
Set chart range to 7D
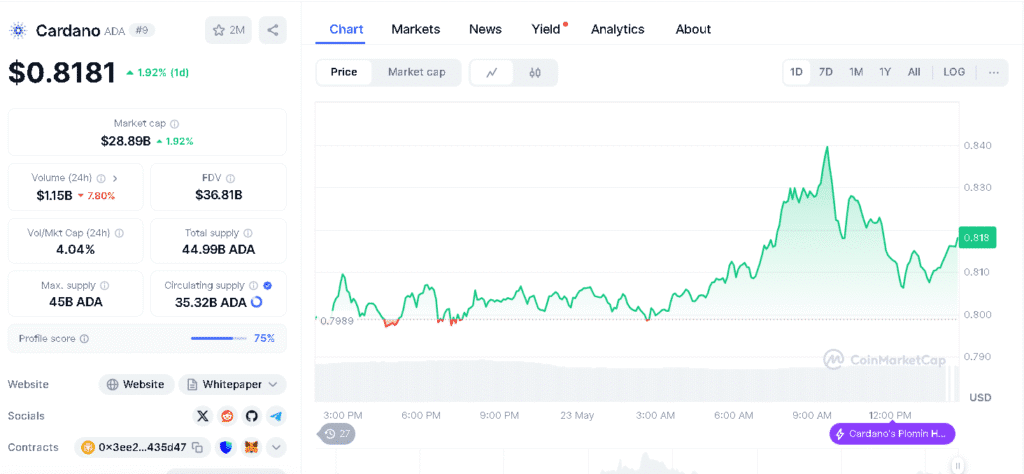click(825, 72)
